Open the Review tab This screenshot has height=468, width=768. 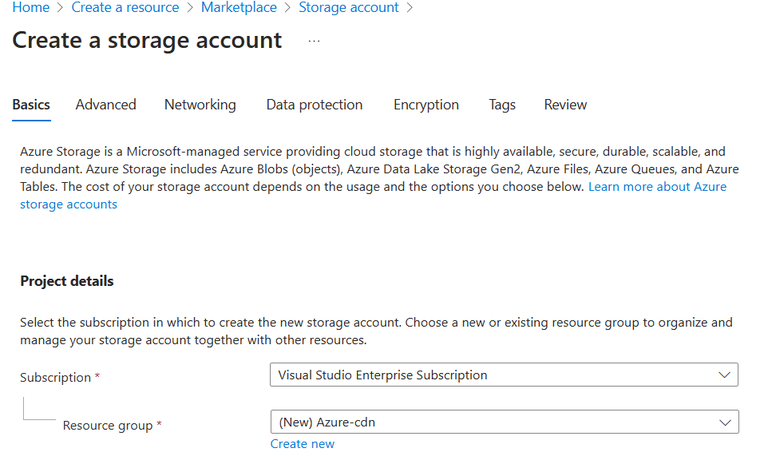tap(565, 104)
